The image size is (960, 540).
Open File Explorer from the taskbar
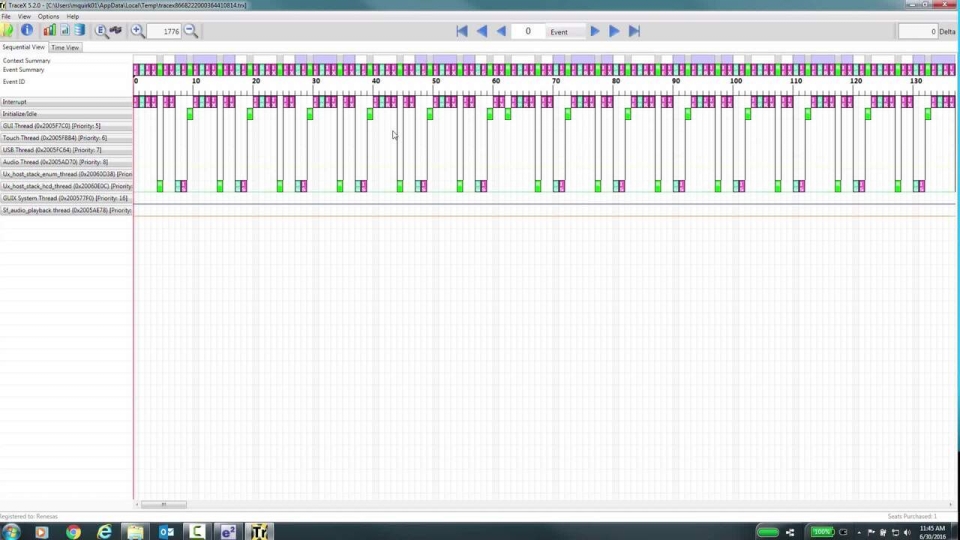pyautogui.click(x=135, y=532)
